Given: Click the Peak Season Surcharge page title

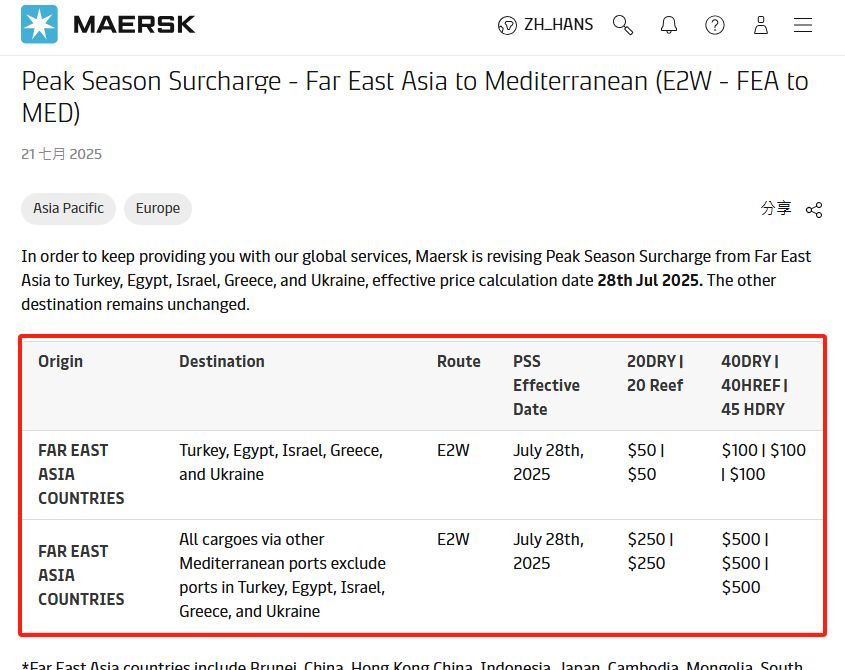Looking at the screenshot, I should pos(415,97).
